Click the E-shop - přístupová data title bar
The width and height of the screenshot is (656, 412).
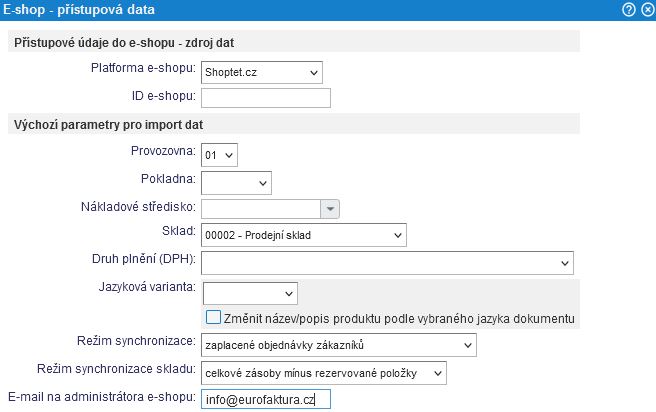click(x=310, y=10)
